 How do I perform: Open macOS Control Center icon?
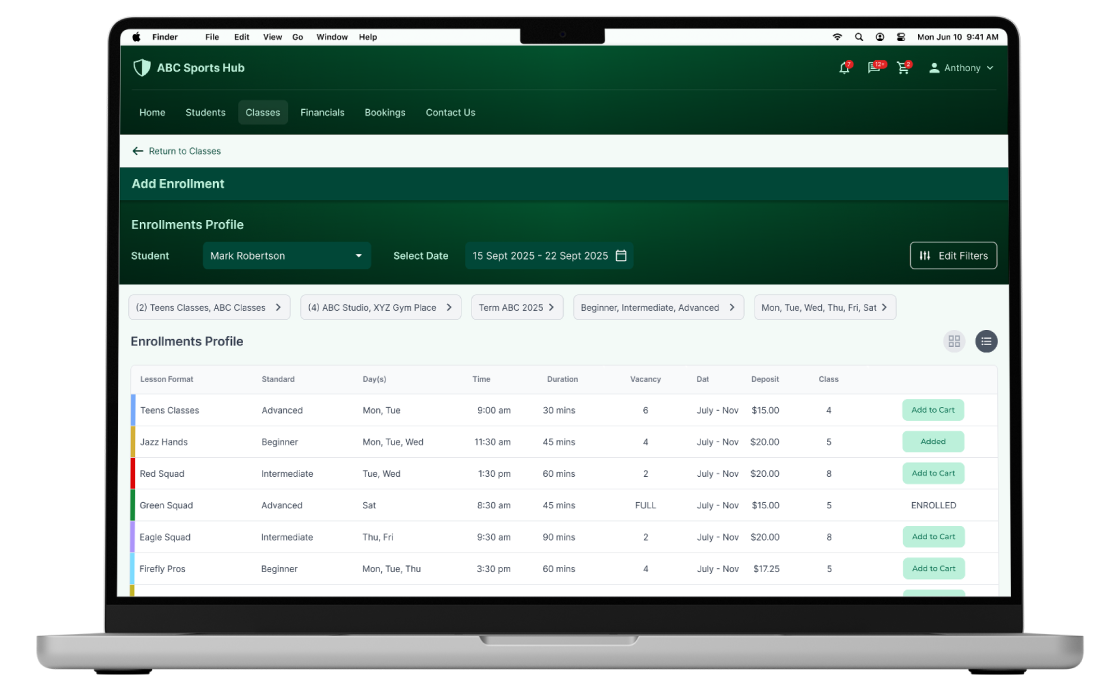click(x=901, y=37)
